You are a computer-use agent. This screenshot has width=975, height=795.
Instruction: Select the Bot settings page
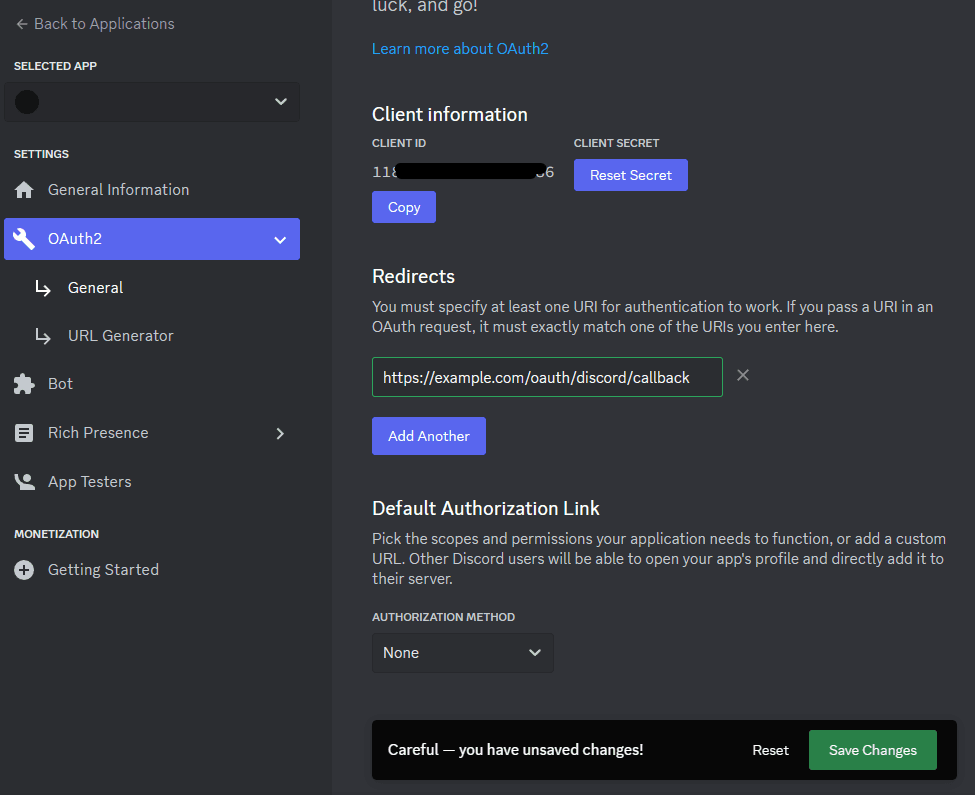60,384
